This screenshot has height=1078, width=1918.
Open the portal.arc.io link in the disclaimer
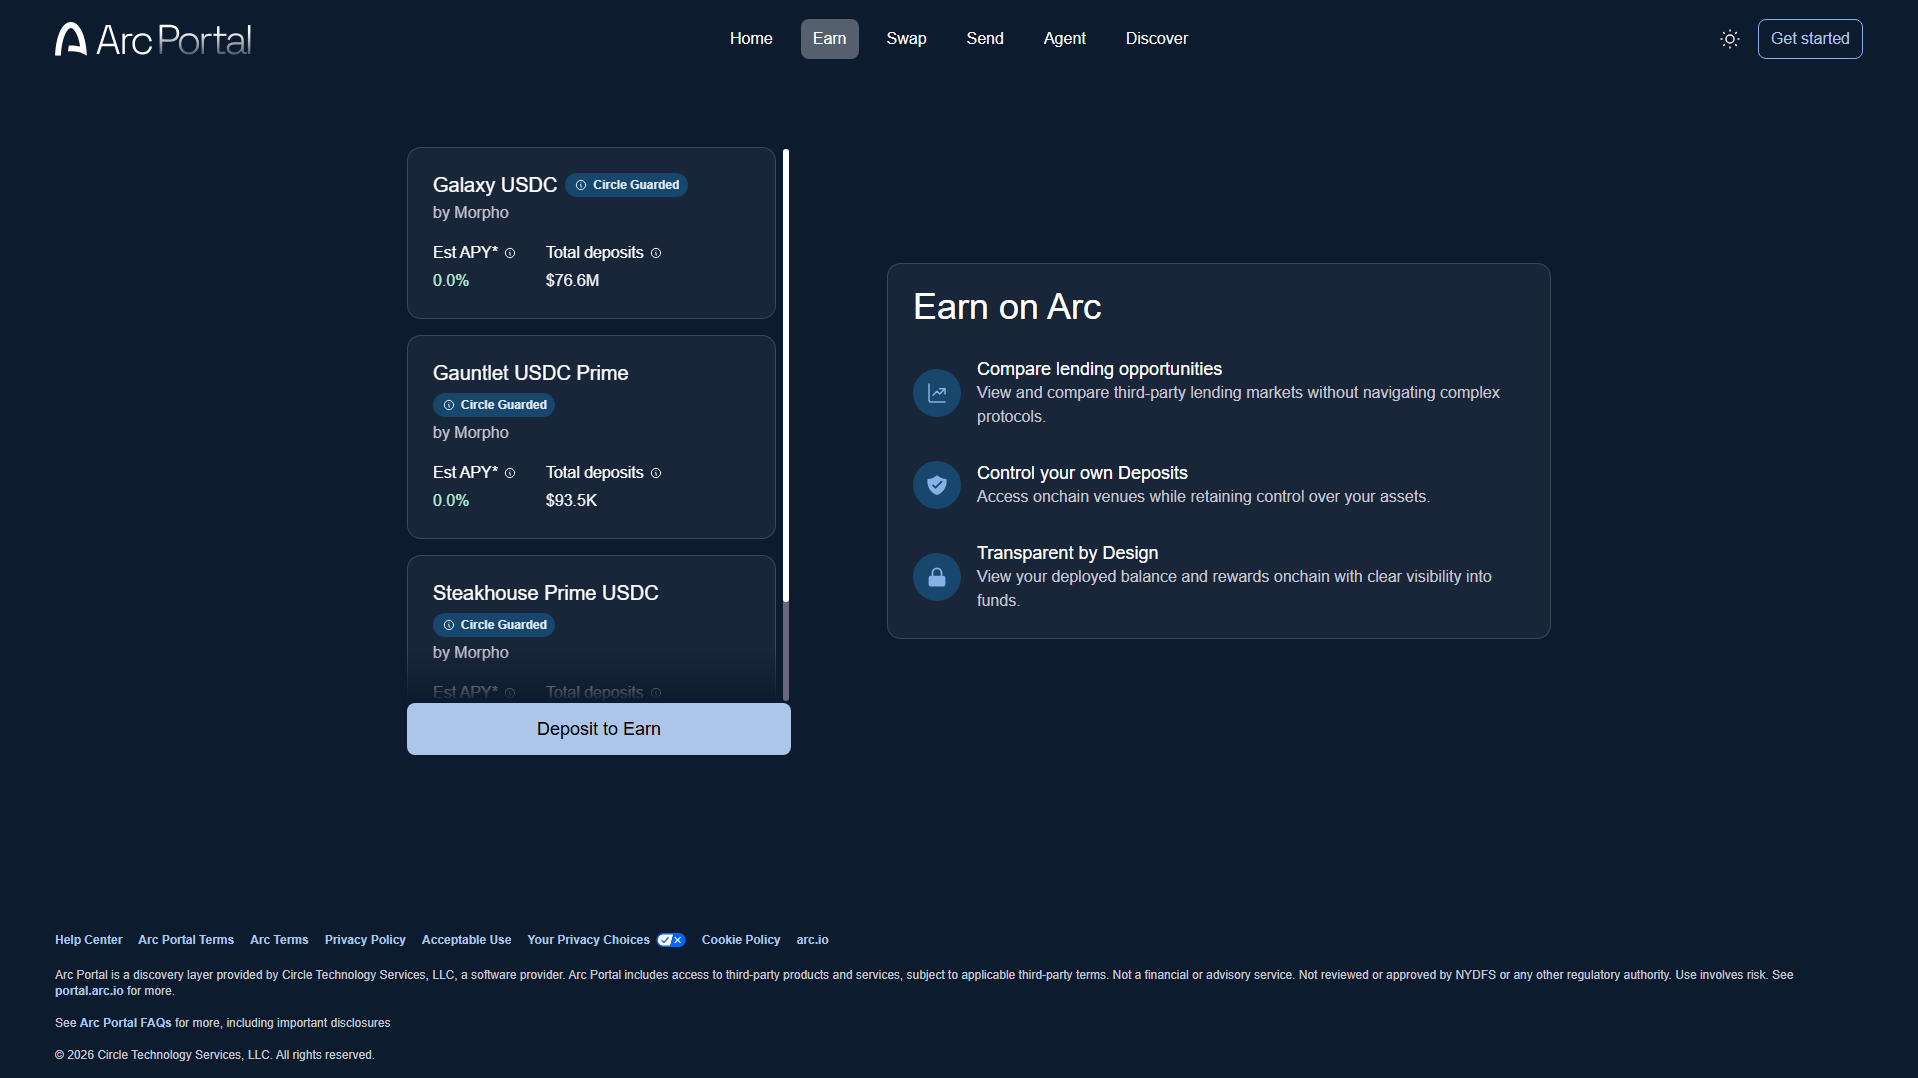pos(89,991)
